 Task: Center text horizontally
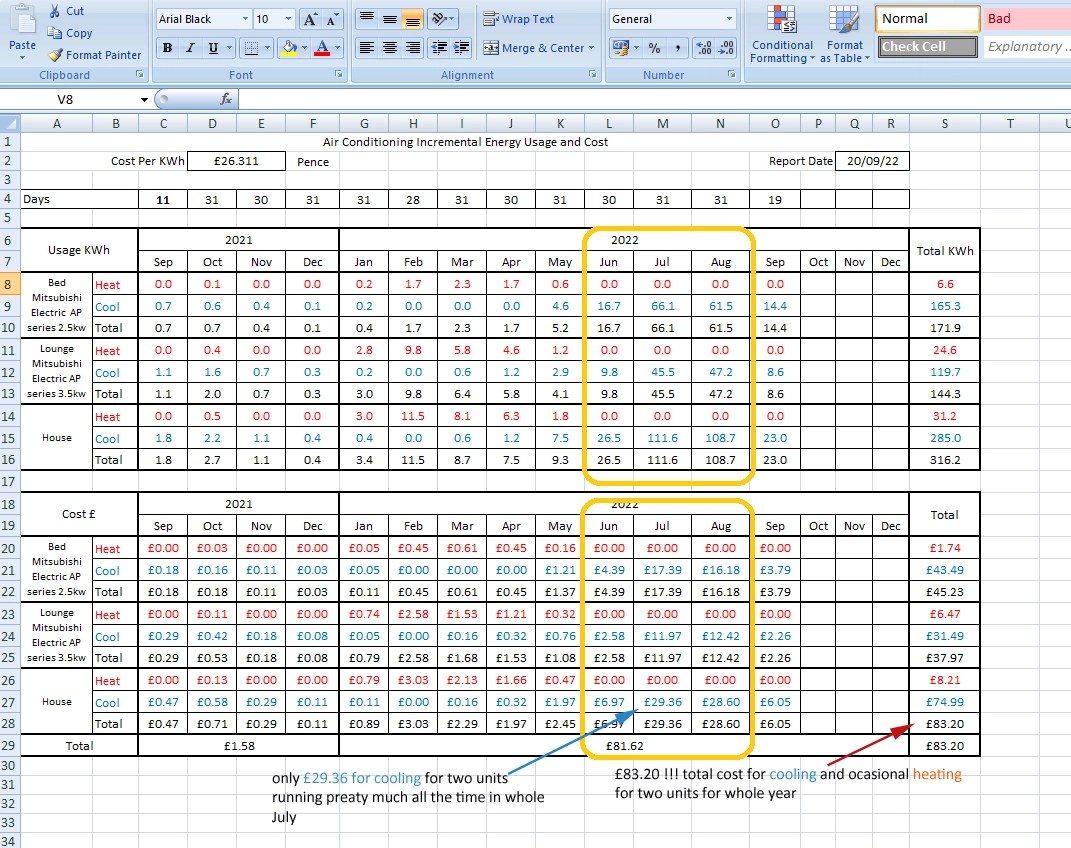point(389,48)
